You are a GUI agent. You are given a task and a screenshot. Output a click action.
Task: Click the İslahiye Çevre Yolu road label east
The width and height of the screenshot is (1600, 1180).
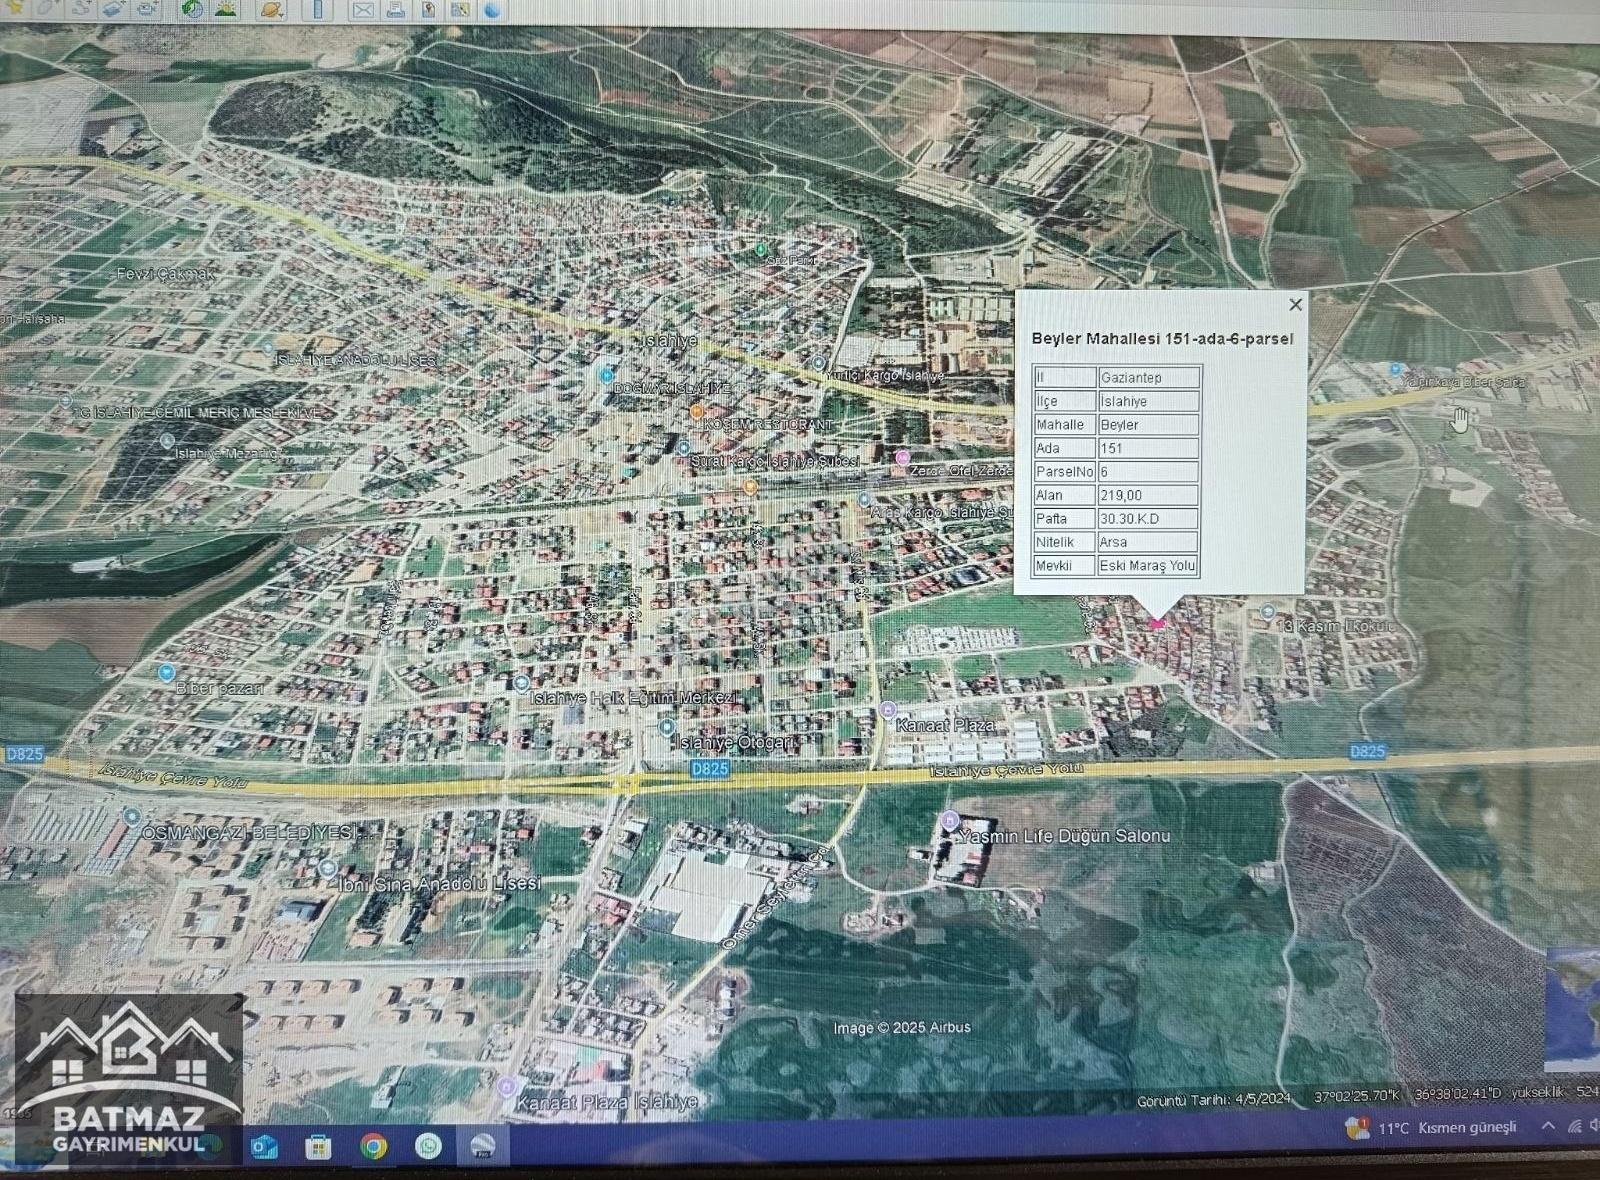point(1007,769)
